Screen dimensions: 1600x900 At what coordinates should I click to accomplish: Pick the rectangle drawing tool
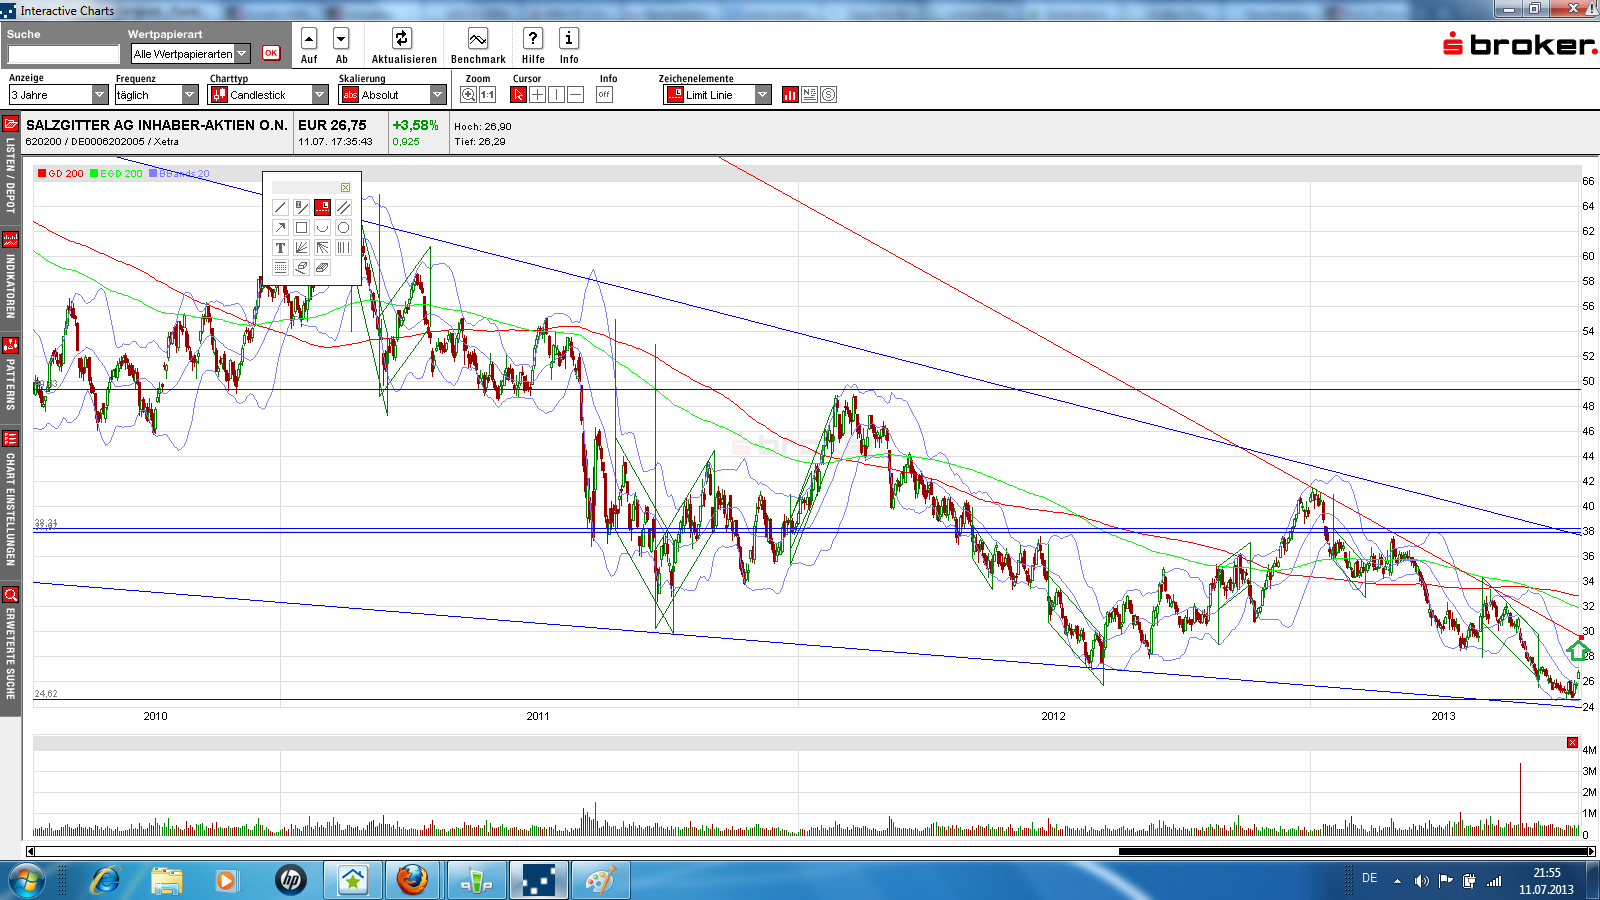point(301,227)
